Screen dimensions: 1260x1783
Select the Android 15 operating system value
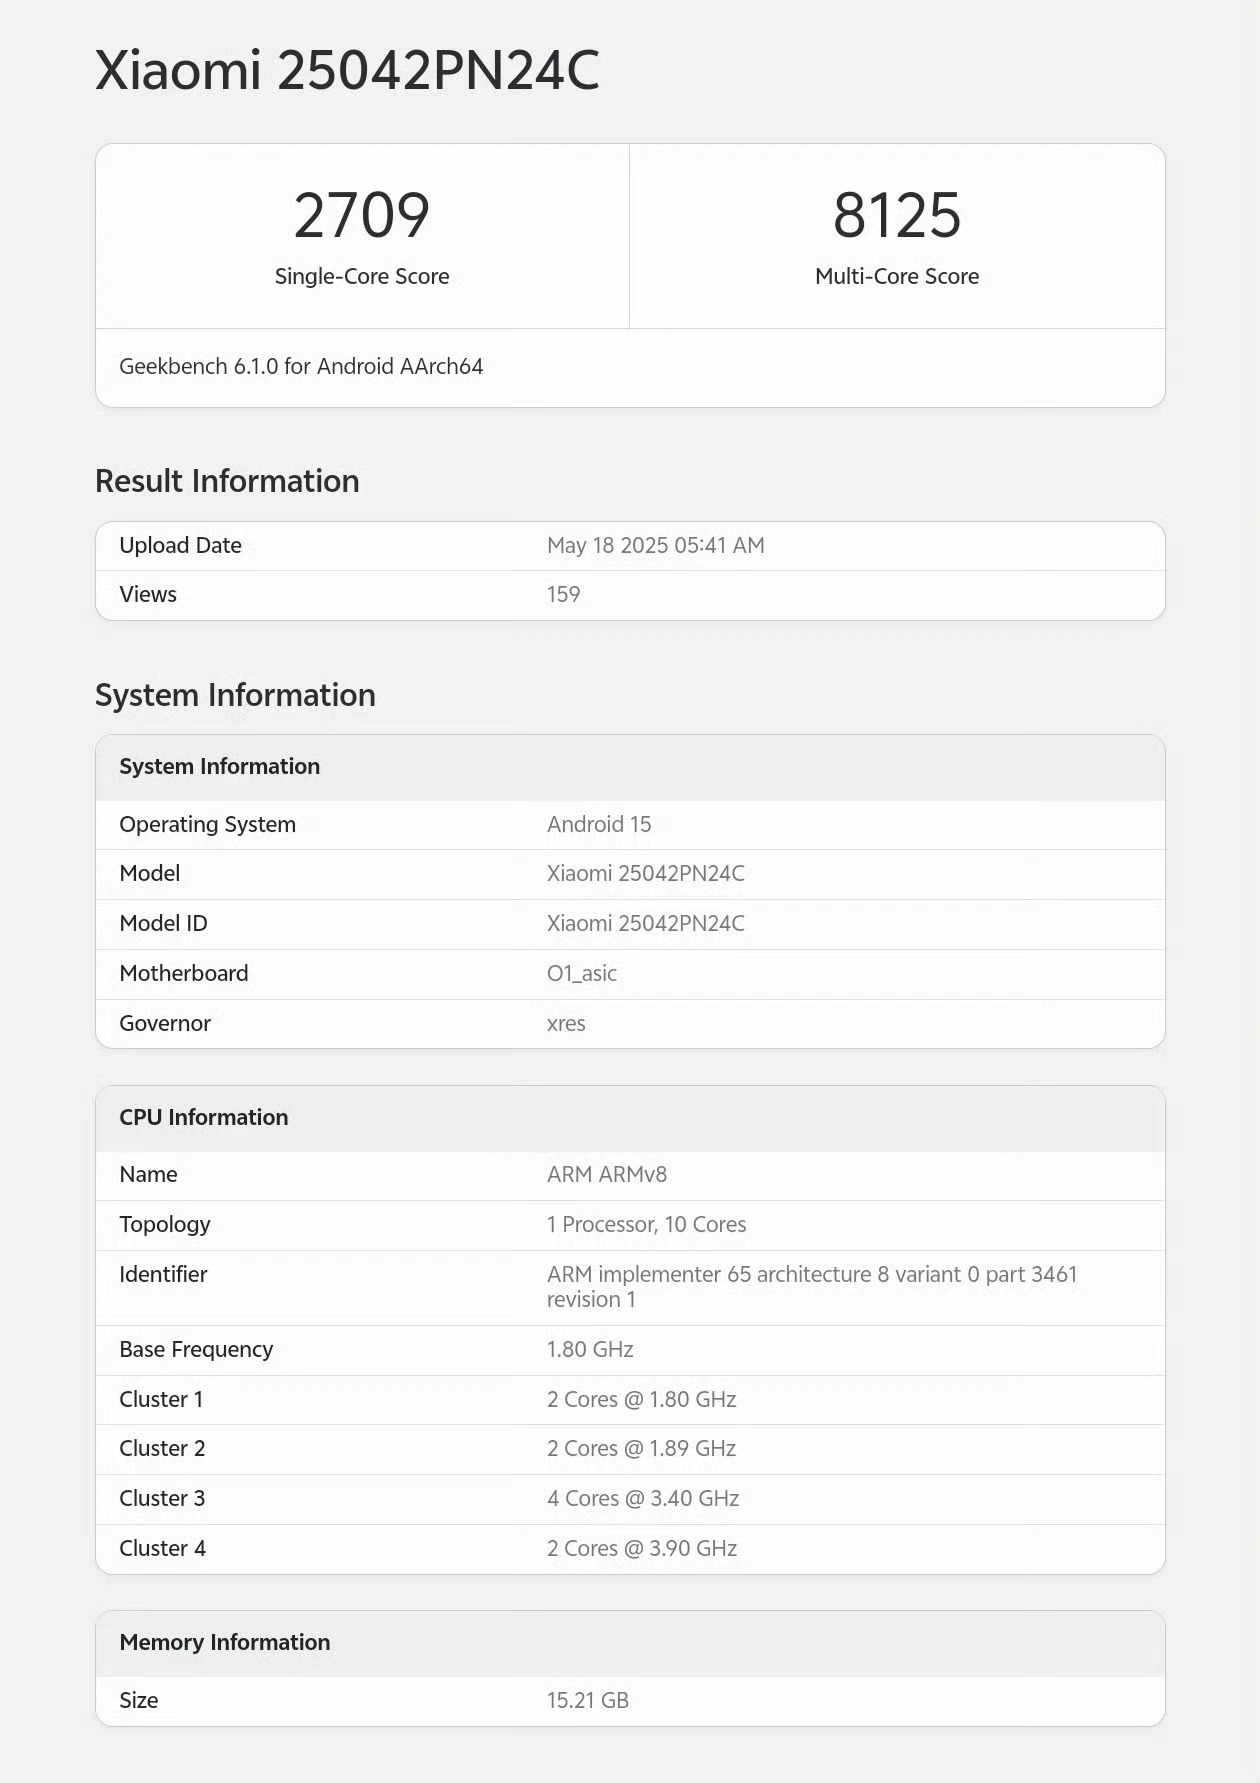click(599, 825)
